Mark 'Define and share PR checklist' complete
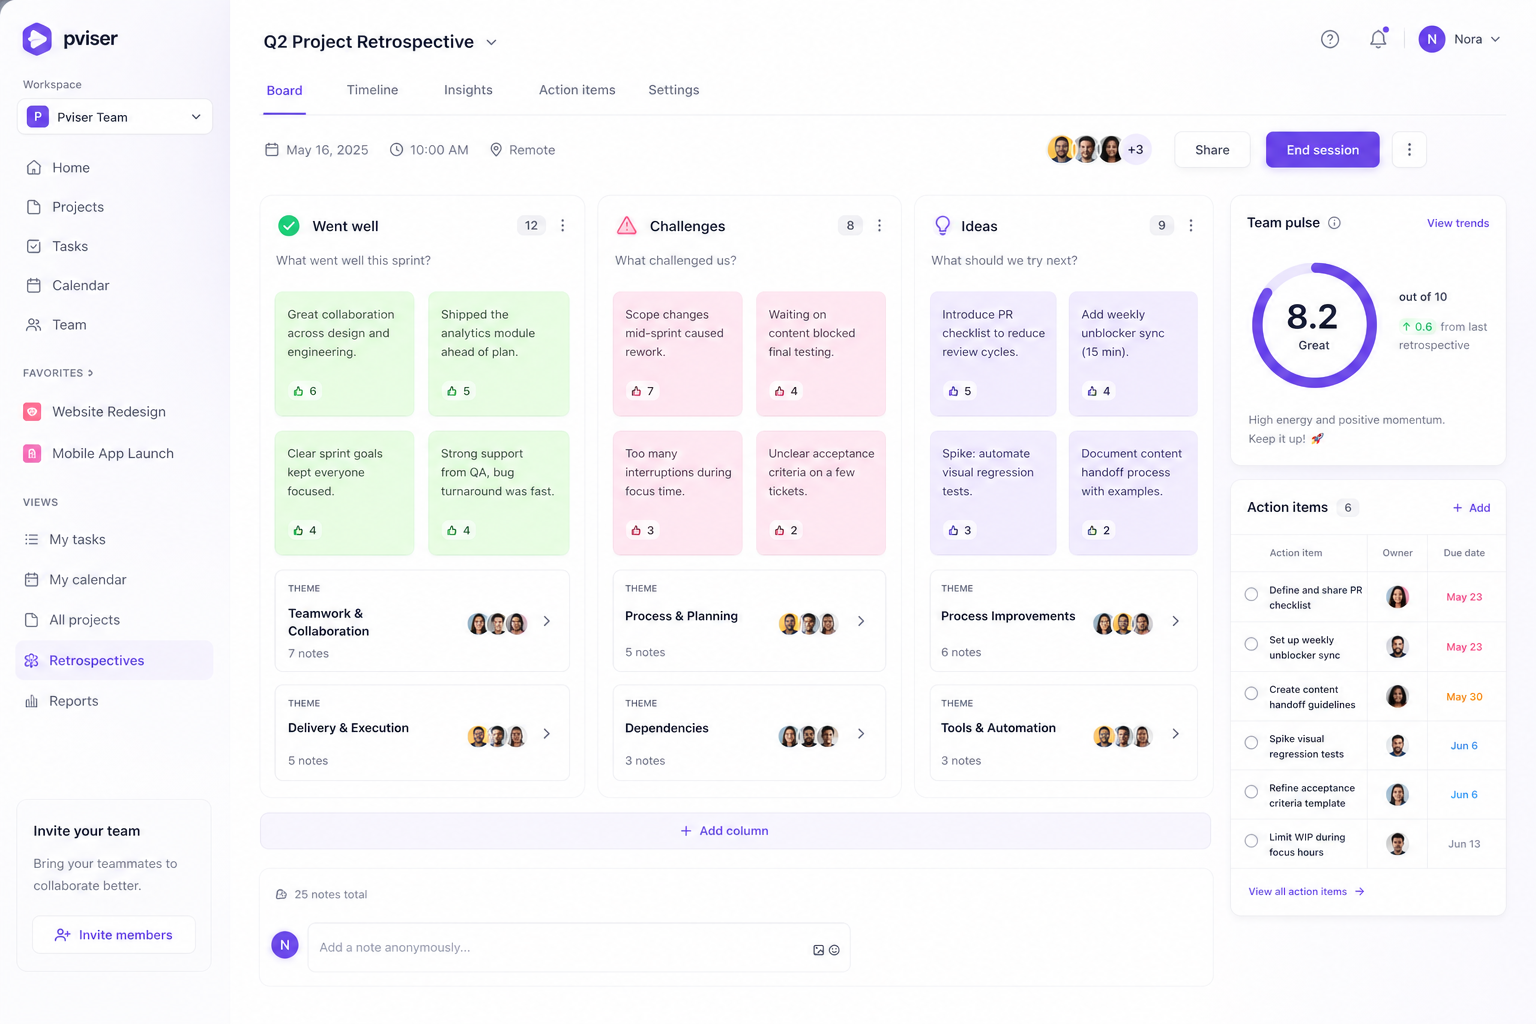 tap(1251, 594)
